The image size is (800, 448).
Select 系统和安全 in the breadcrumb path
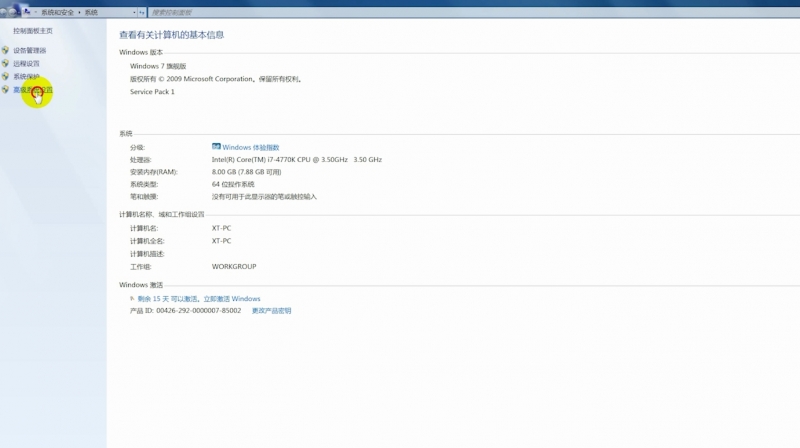coord(57,12)
